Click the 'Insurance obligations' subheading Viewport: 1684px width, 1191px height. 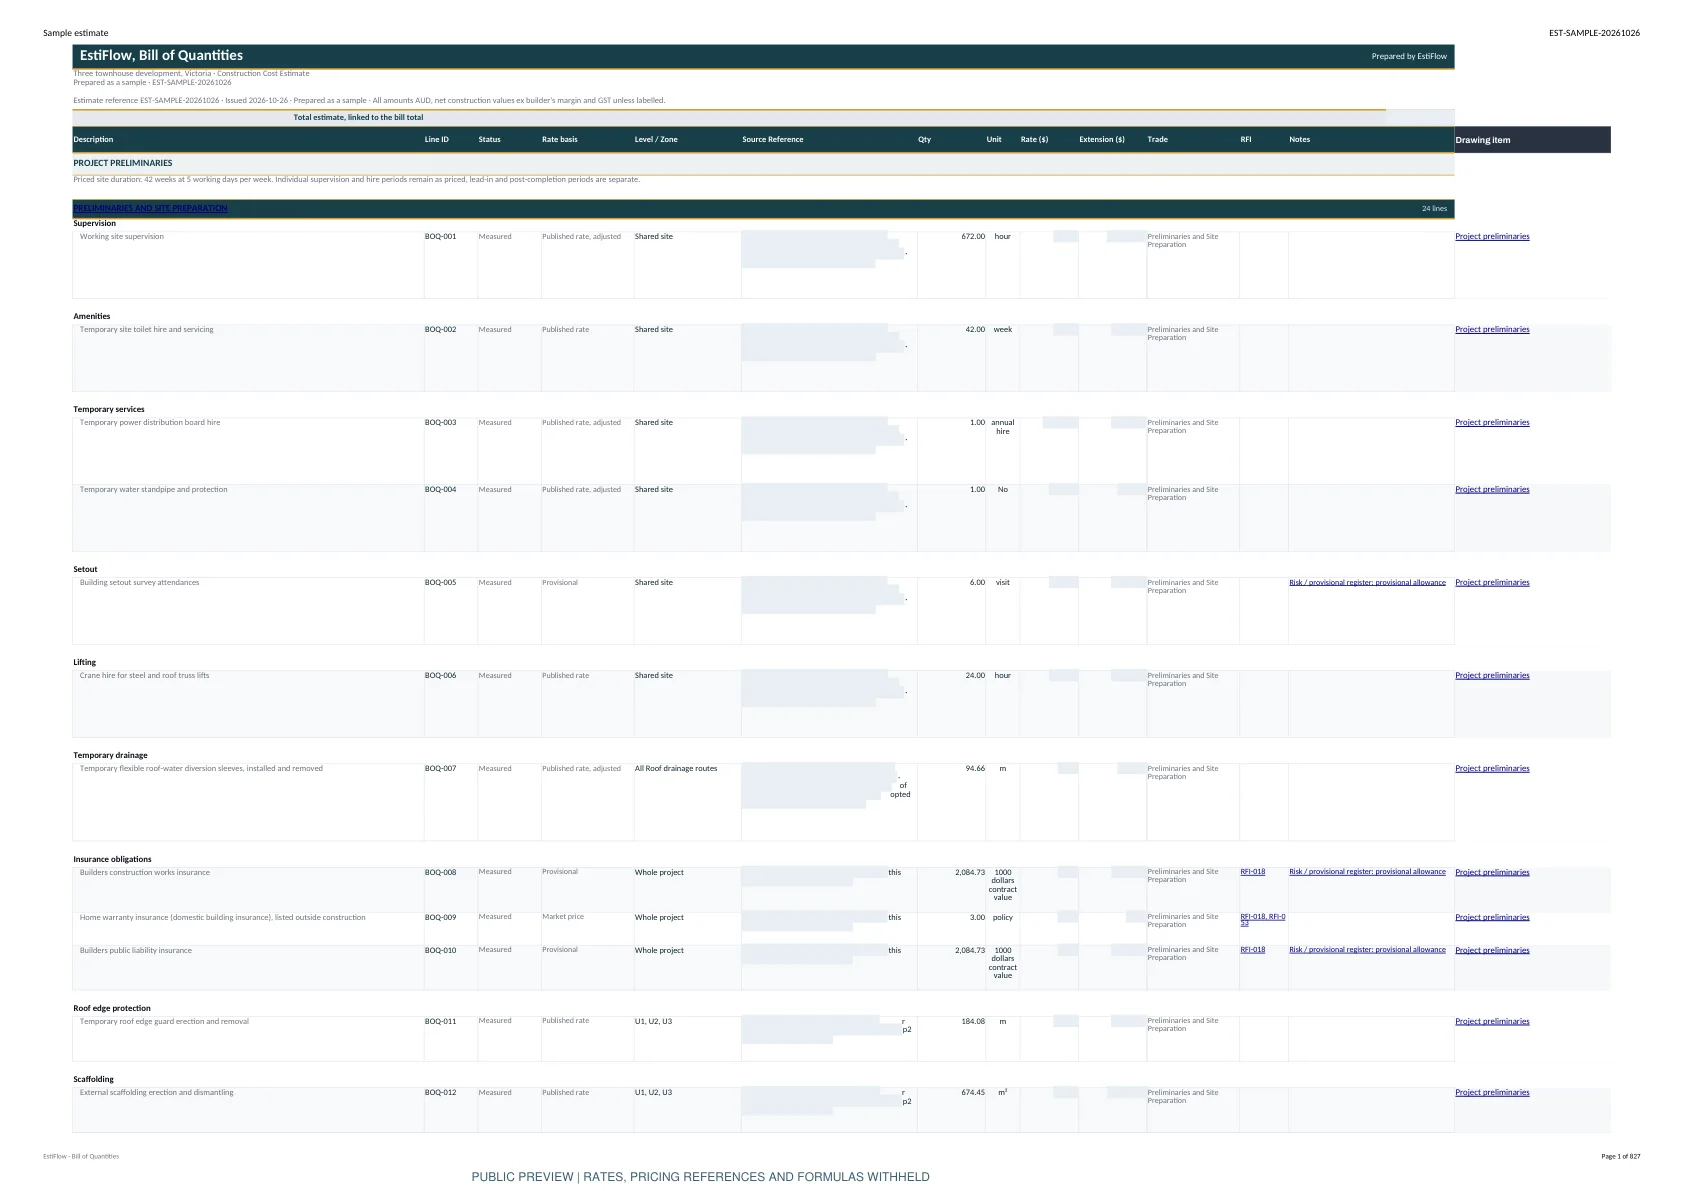(x=112, y=859)
